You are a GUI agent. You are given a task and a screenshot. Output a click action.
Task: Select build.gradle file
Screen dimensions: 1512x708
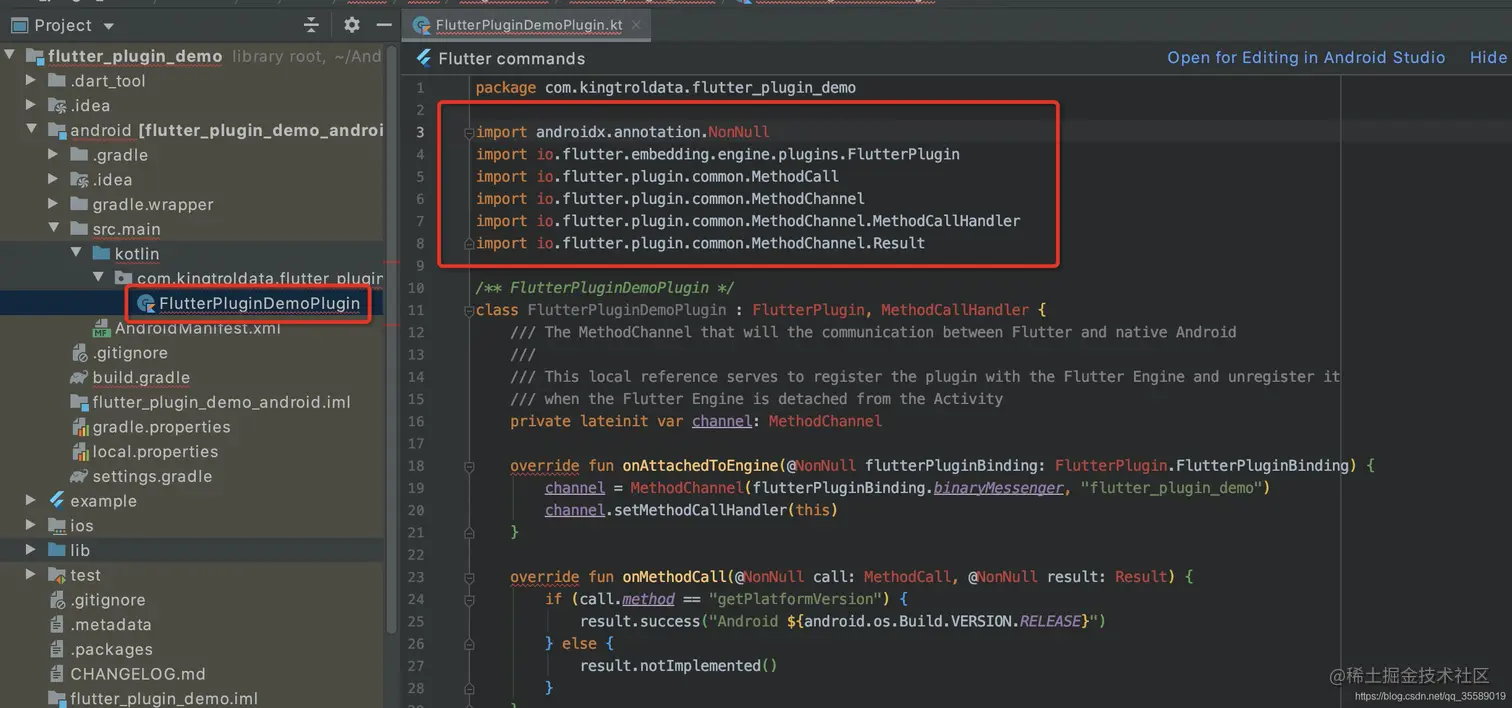(x=141, y=377)
